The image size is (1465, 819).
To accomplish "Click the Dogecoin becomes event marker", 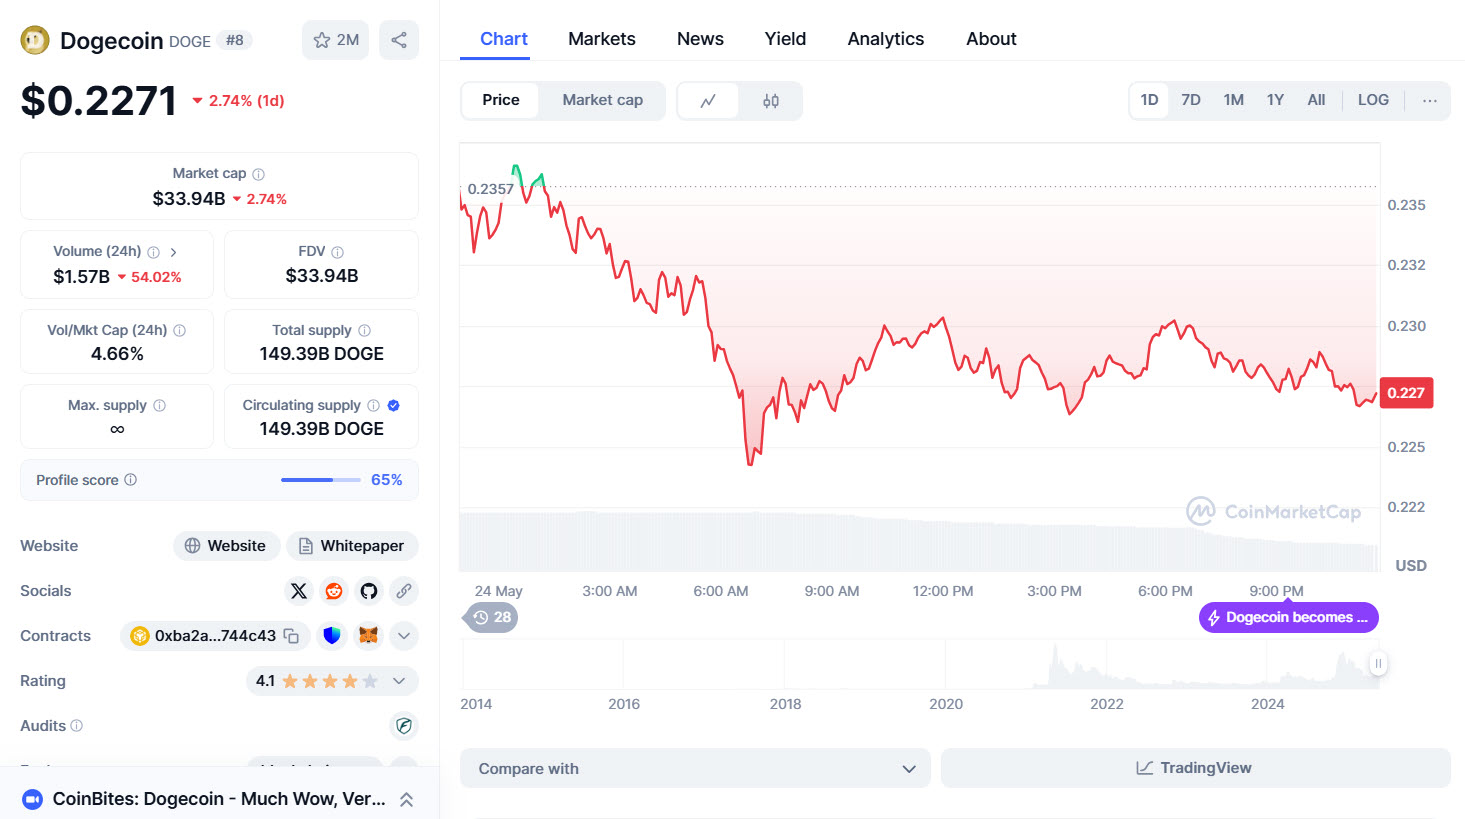I will click(1288, 617).
